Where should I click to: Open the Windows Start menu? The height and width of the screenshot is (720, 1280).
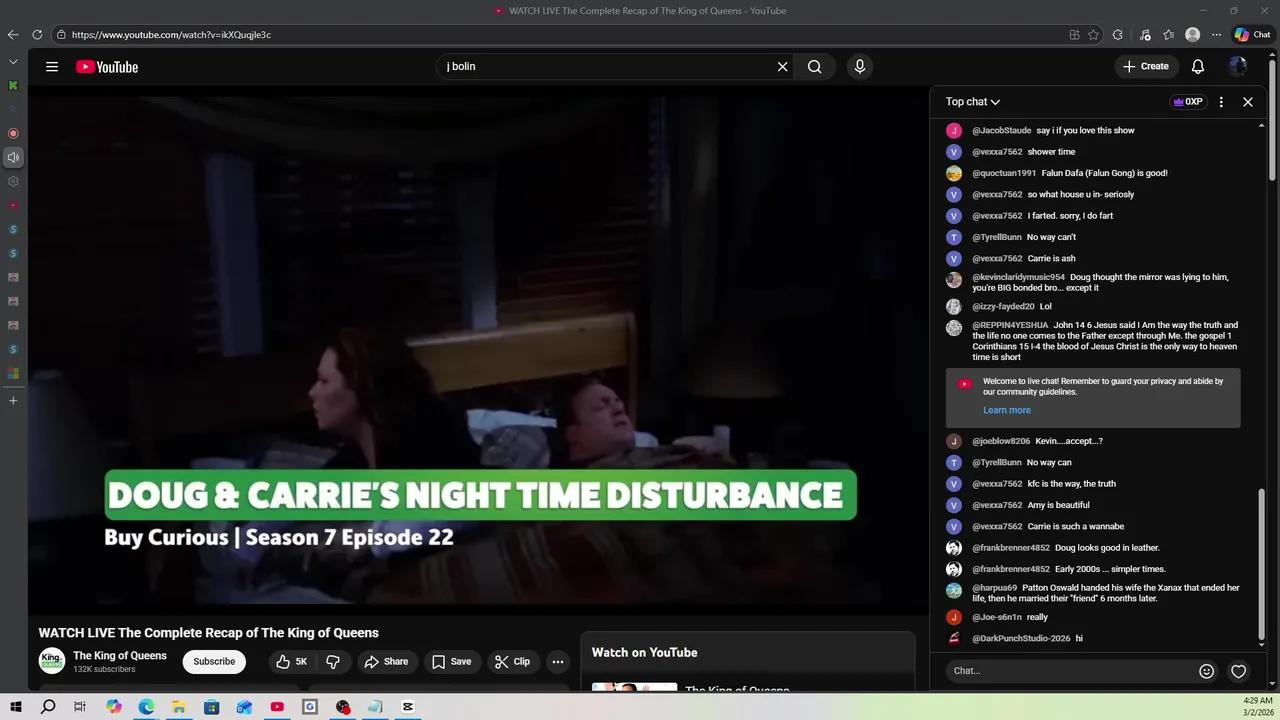(x=16, y=707)
